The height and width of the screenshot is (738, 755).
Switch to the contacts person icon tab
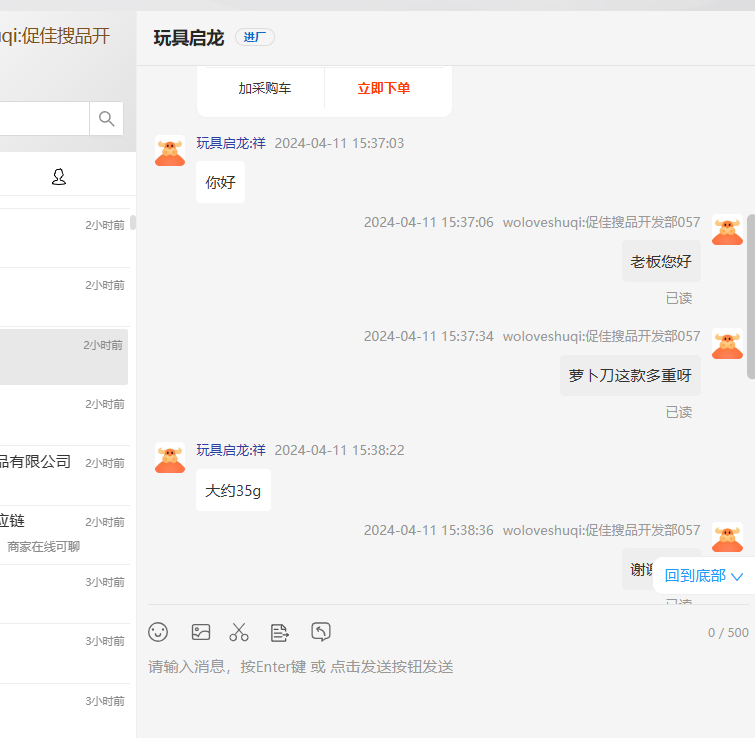pos(59,177)
